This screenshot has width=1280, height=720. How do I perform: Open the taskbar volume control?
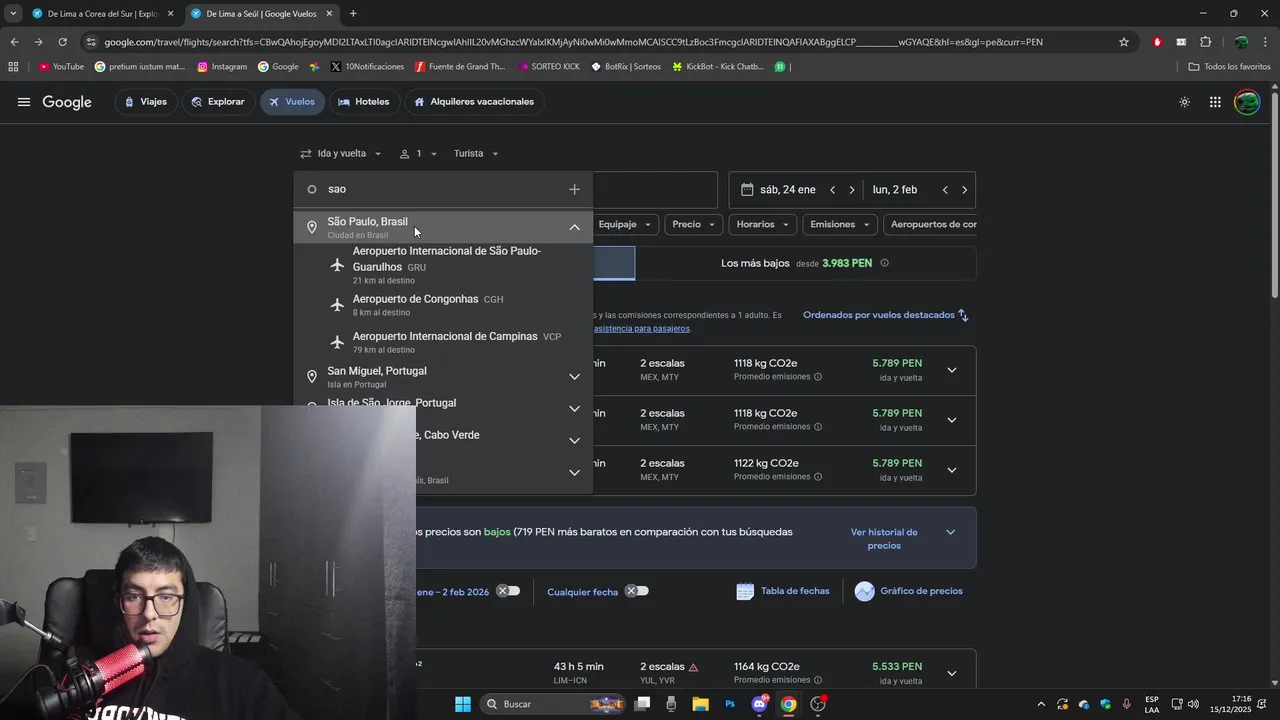click(1193, 704)
